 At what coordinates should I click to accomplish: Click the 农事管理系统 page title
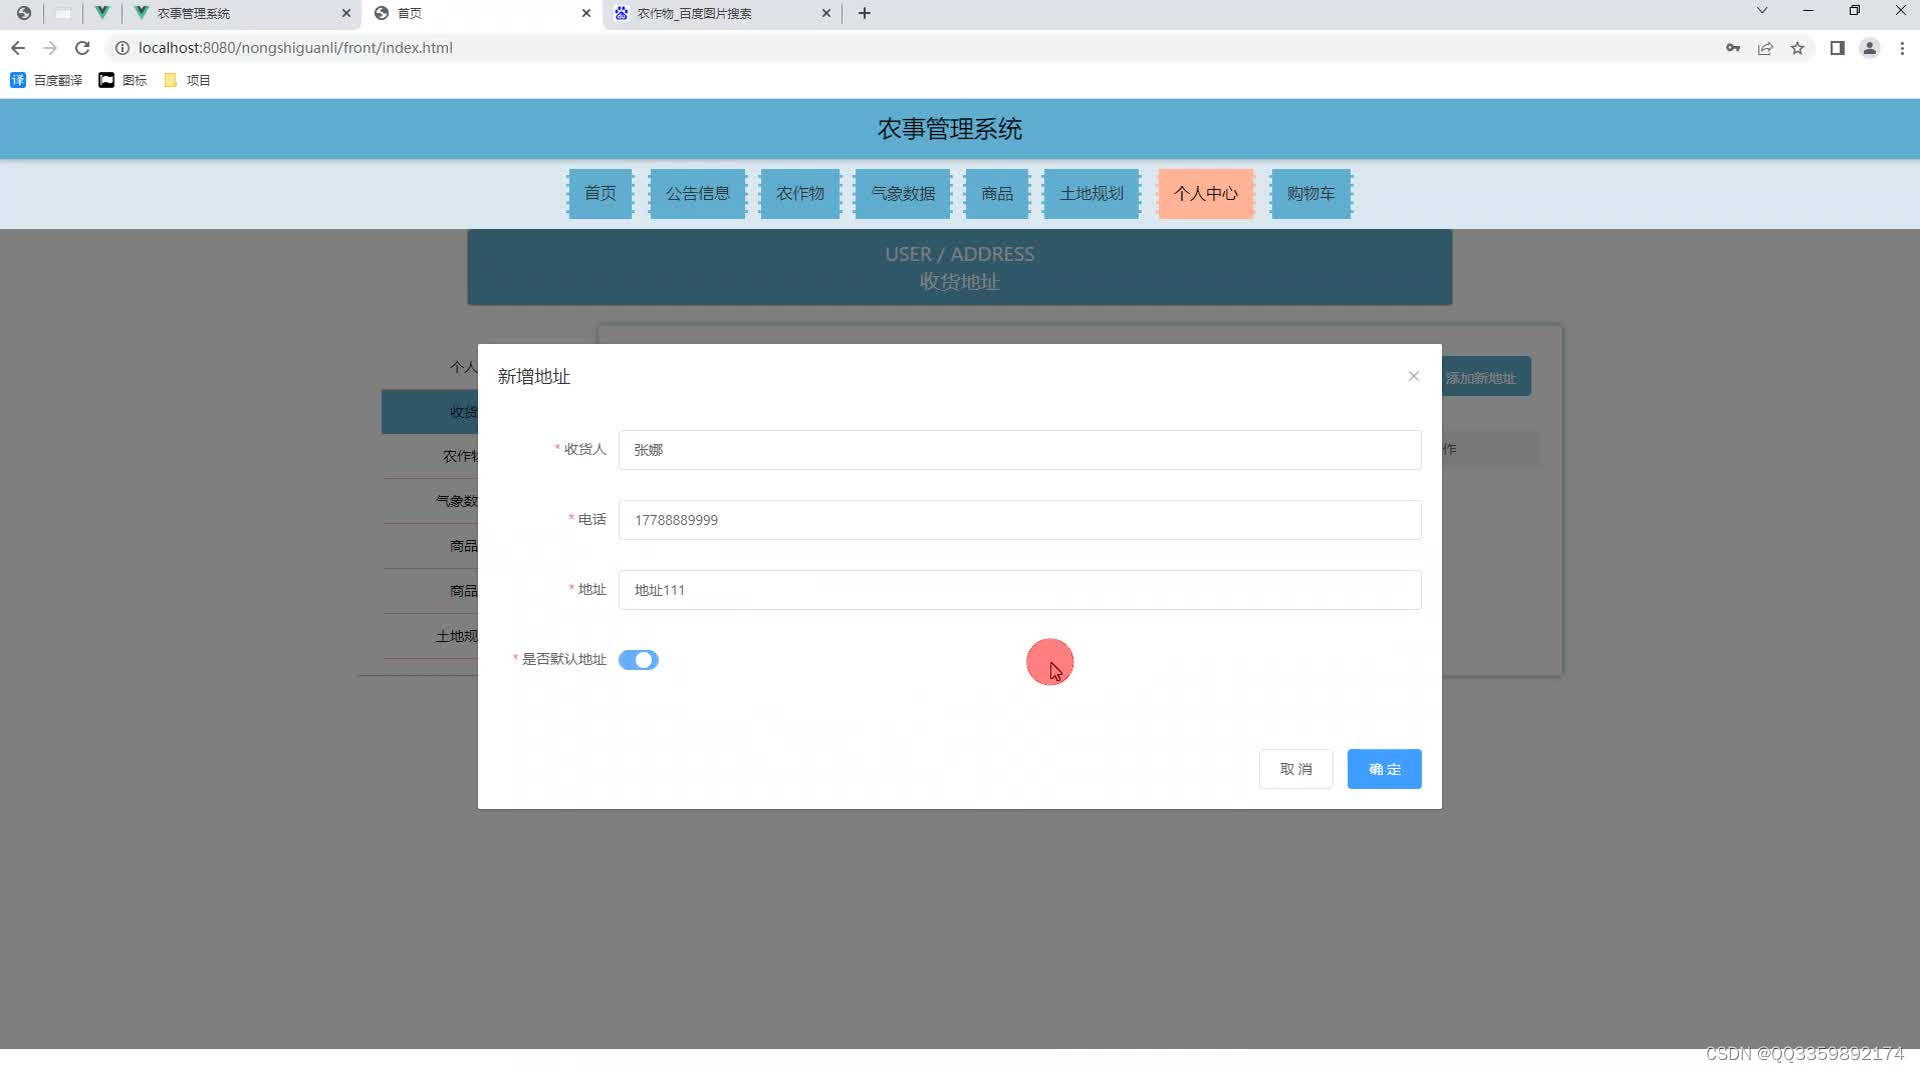click(950, 129)
